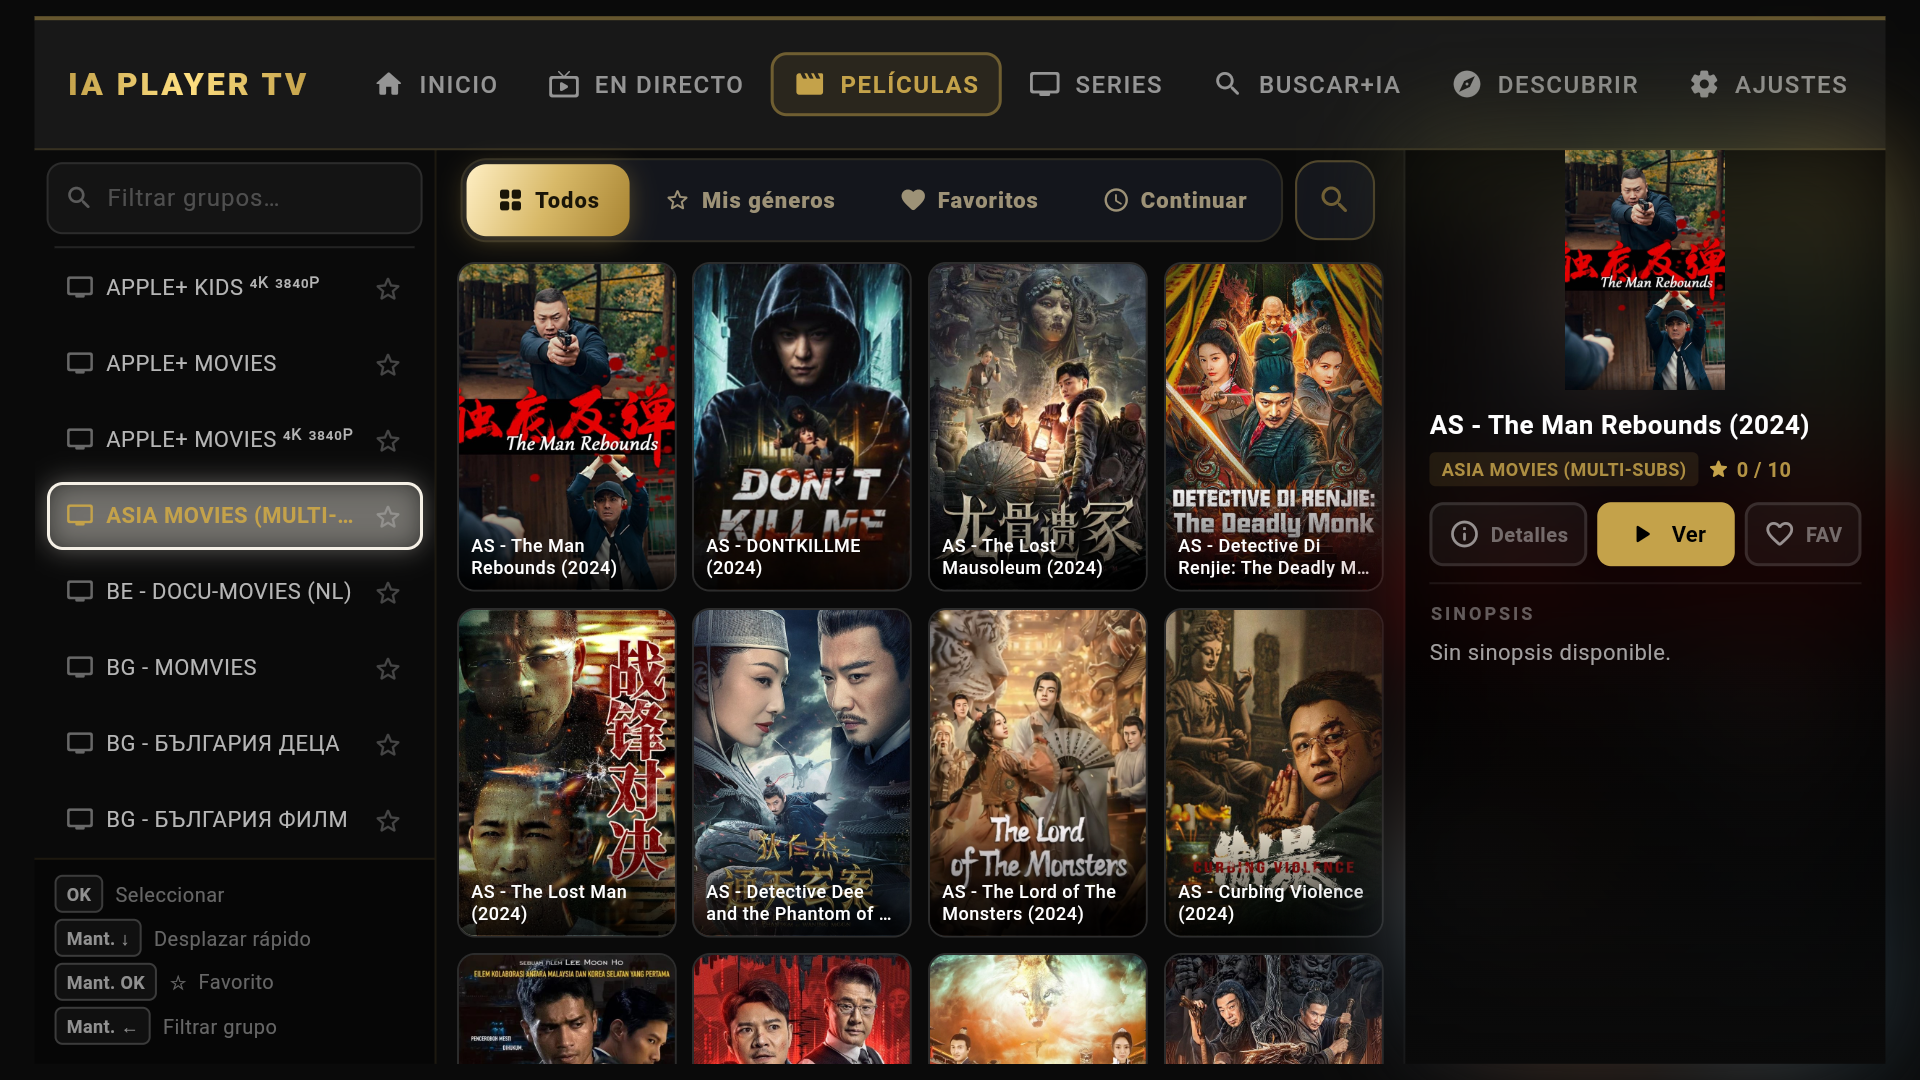
Task: Open Detective Dee and the Phantom poster
Action: pos(802,773)
